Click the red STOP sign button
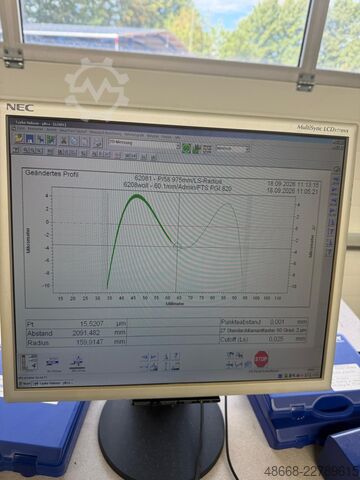The image size is (360, 480). tap(261, 359)
